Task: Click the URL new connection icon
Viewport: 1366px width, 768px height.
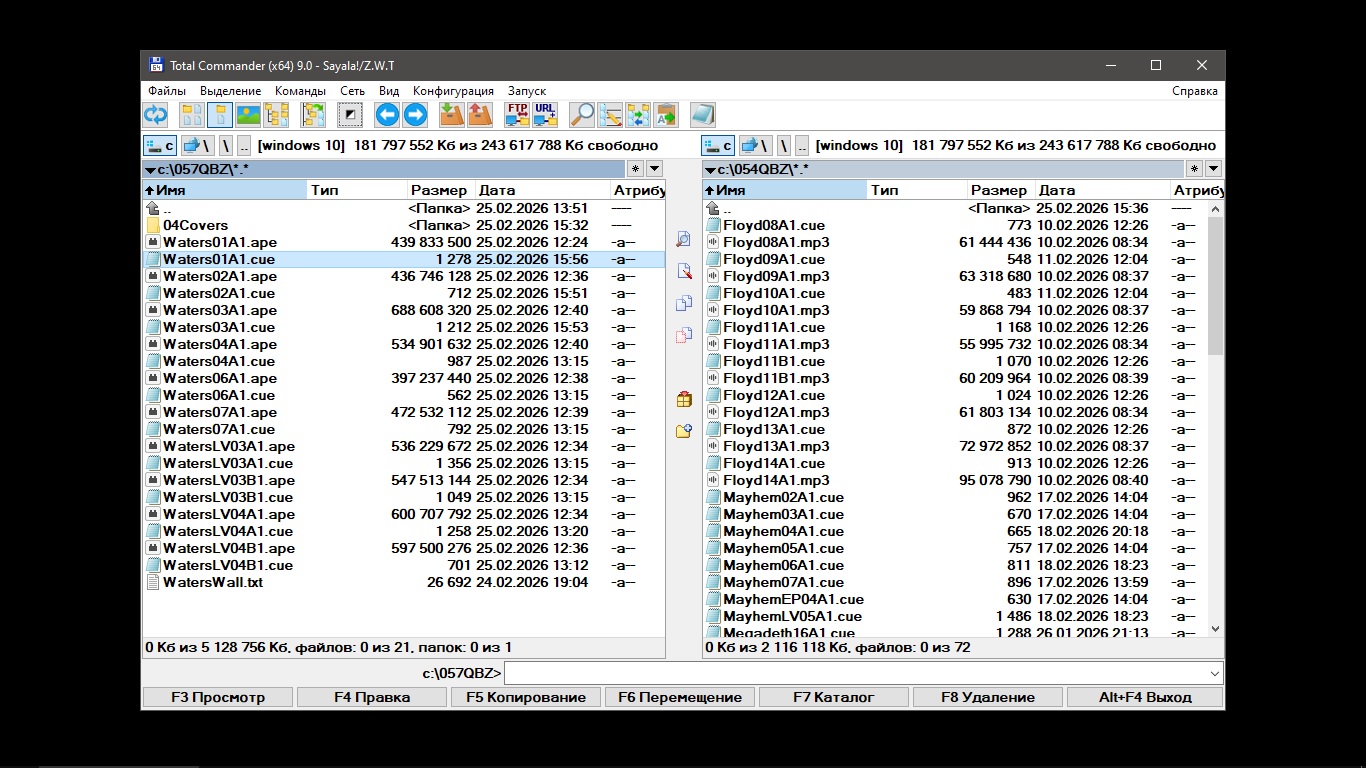Action: point(545,115)
